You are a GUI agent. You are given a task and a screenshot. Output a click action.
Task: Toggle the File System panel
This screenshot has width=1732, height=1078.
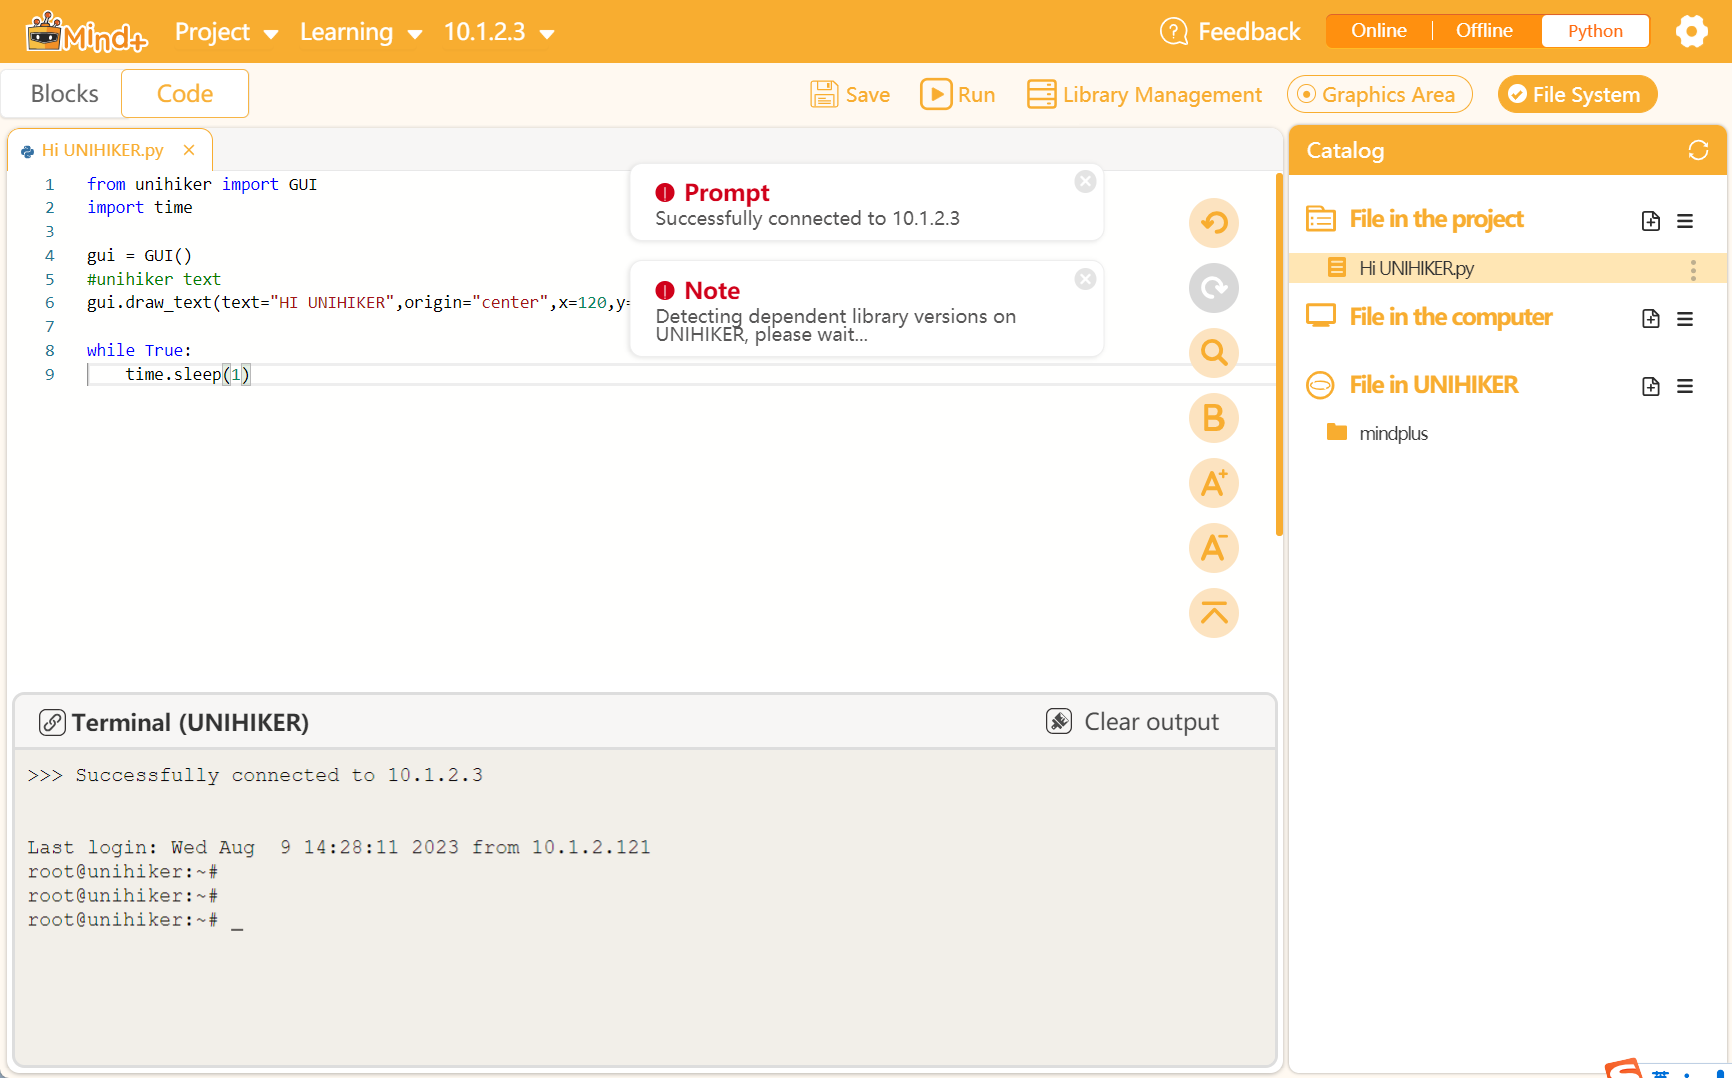(1577, 94)
